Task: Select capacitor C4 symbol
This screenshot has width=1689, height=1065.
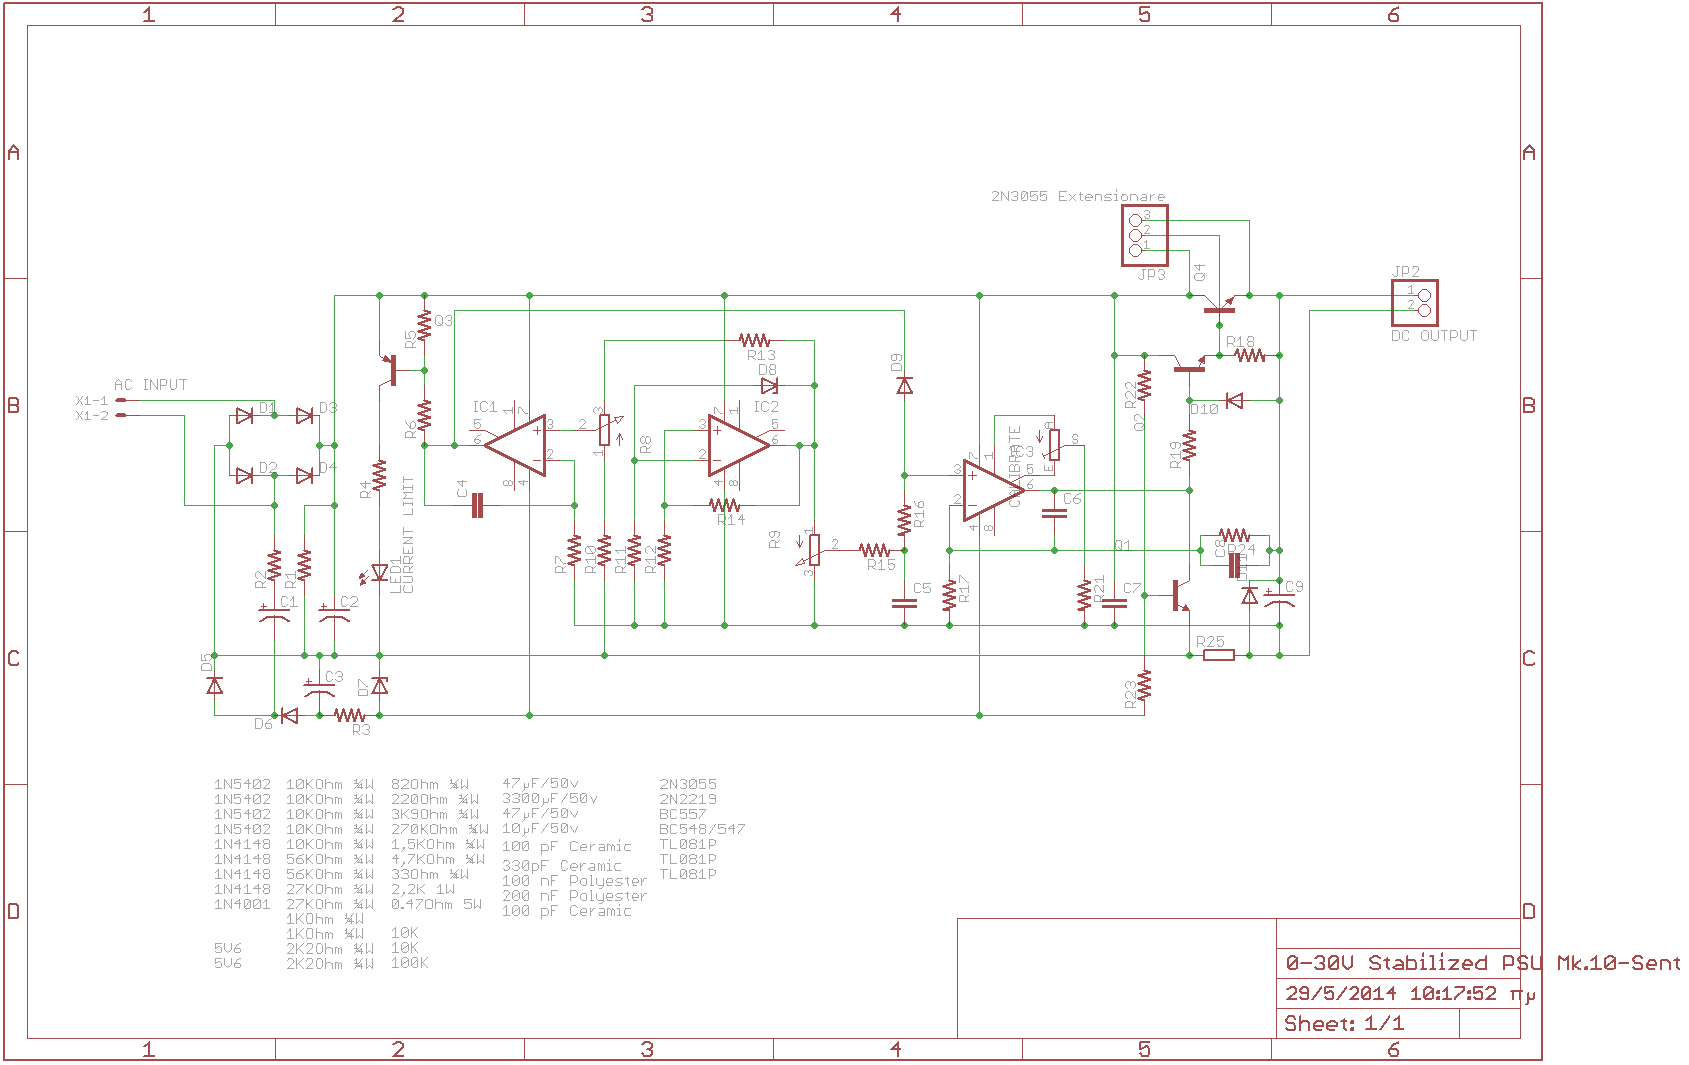Action: (477, 505)
